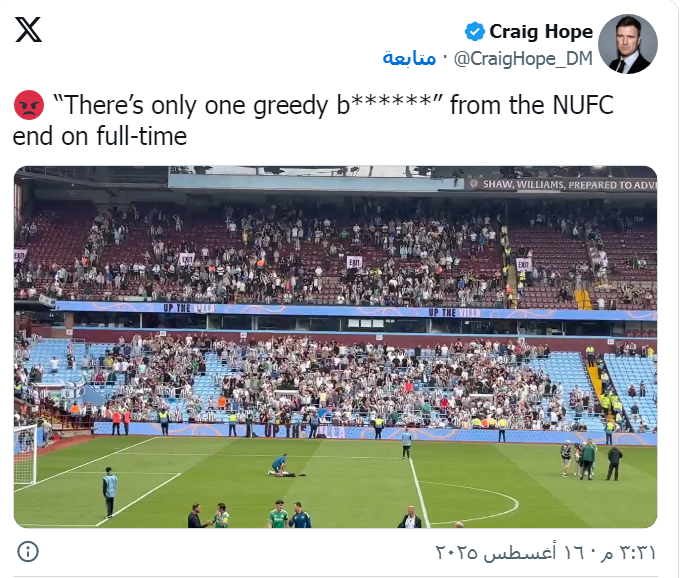Open Craig Hope's profile picture
The image size is (681, 578).
pyautogui.click(x=628, y=44)
